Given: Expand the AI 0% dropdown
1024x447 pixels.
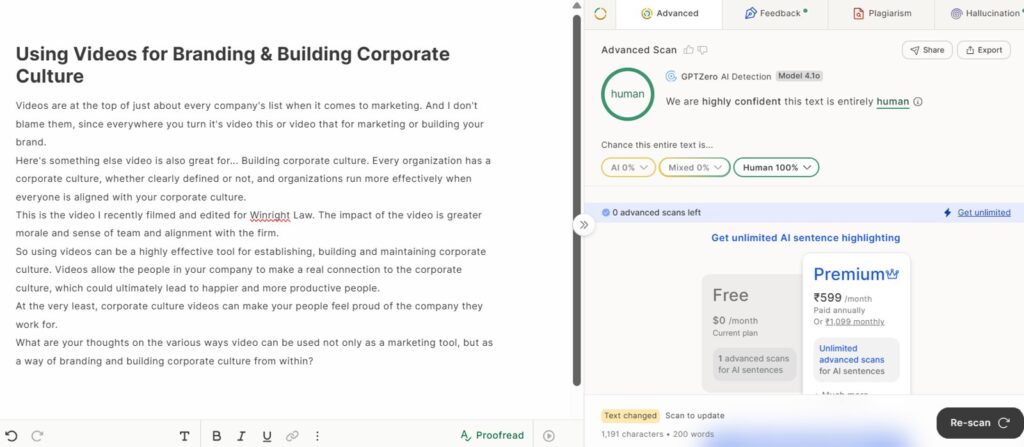Looking at the screenshot, I should click(x=628, y=167).
